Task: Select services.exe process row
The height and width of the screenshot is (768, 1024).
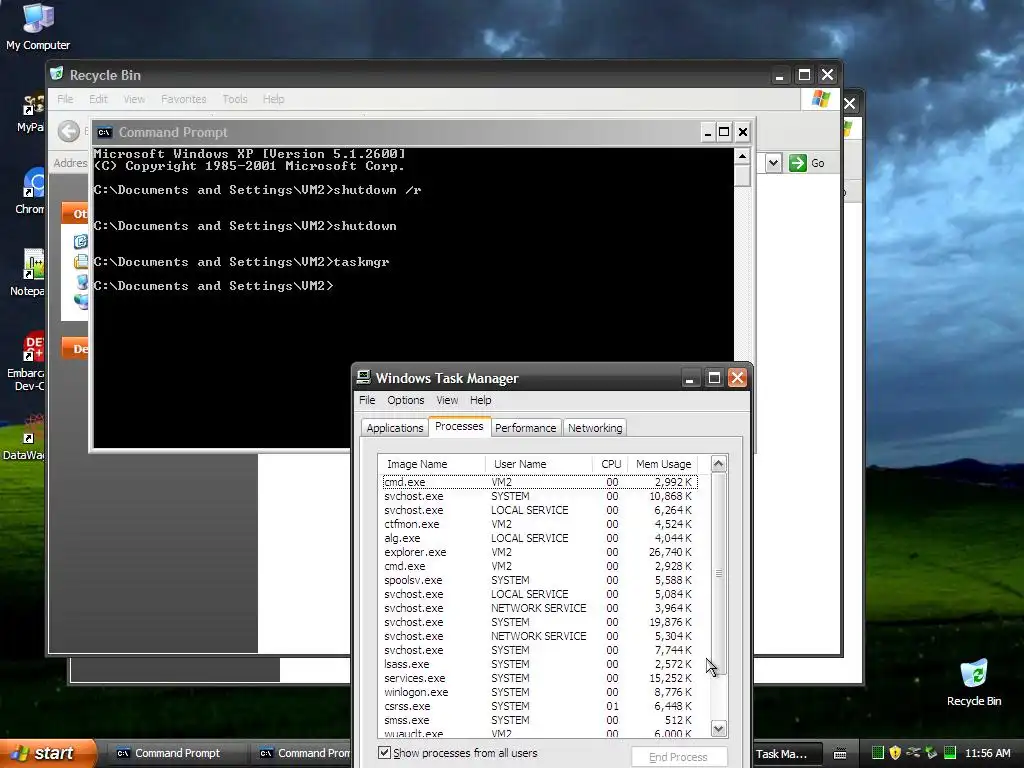Action: click(539, 678)
